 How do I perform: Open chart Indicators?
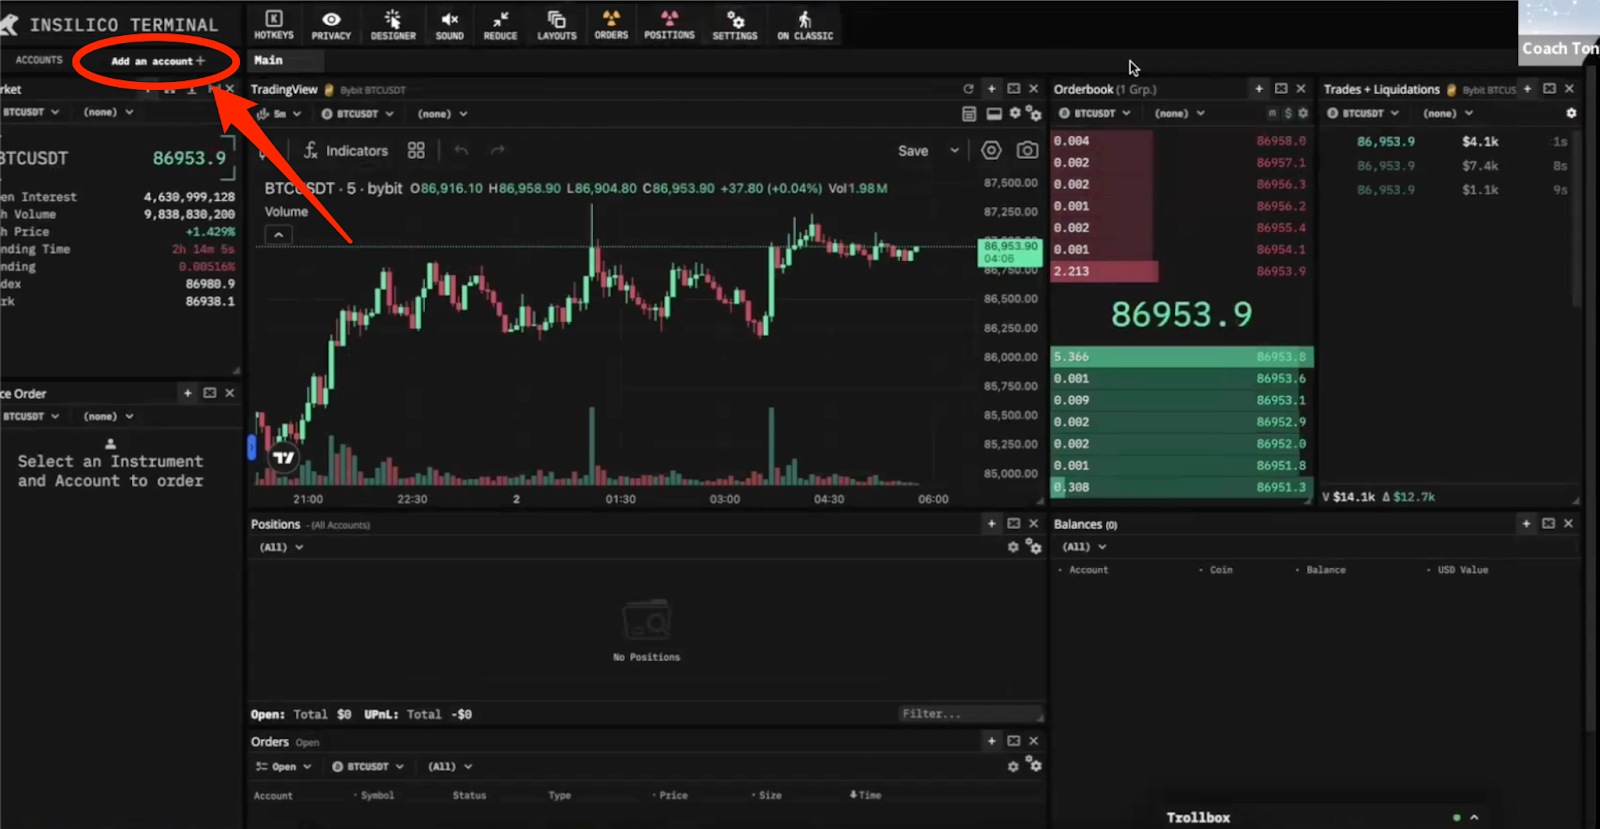click(346, 151)
